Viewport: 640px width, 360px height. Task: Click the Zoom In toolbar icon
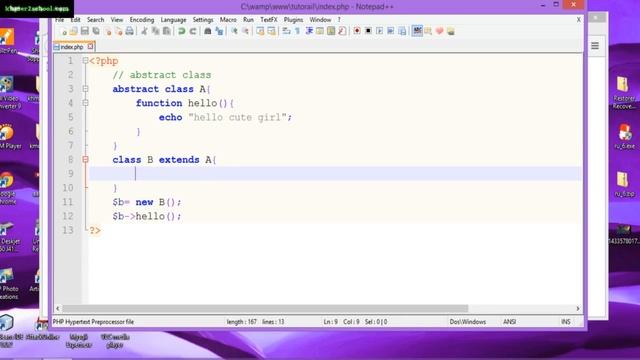[234, 31]
